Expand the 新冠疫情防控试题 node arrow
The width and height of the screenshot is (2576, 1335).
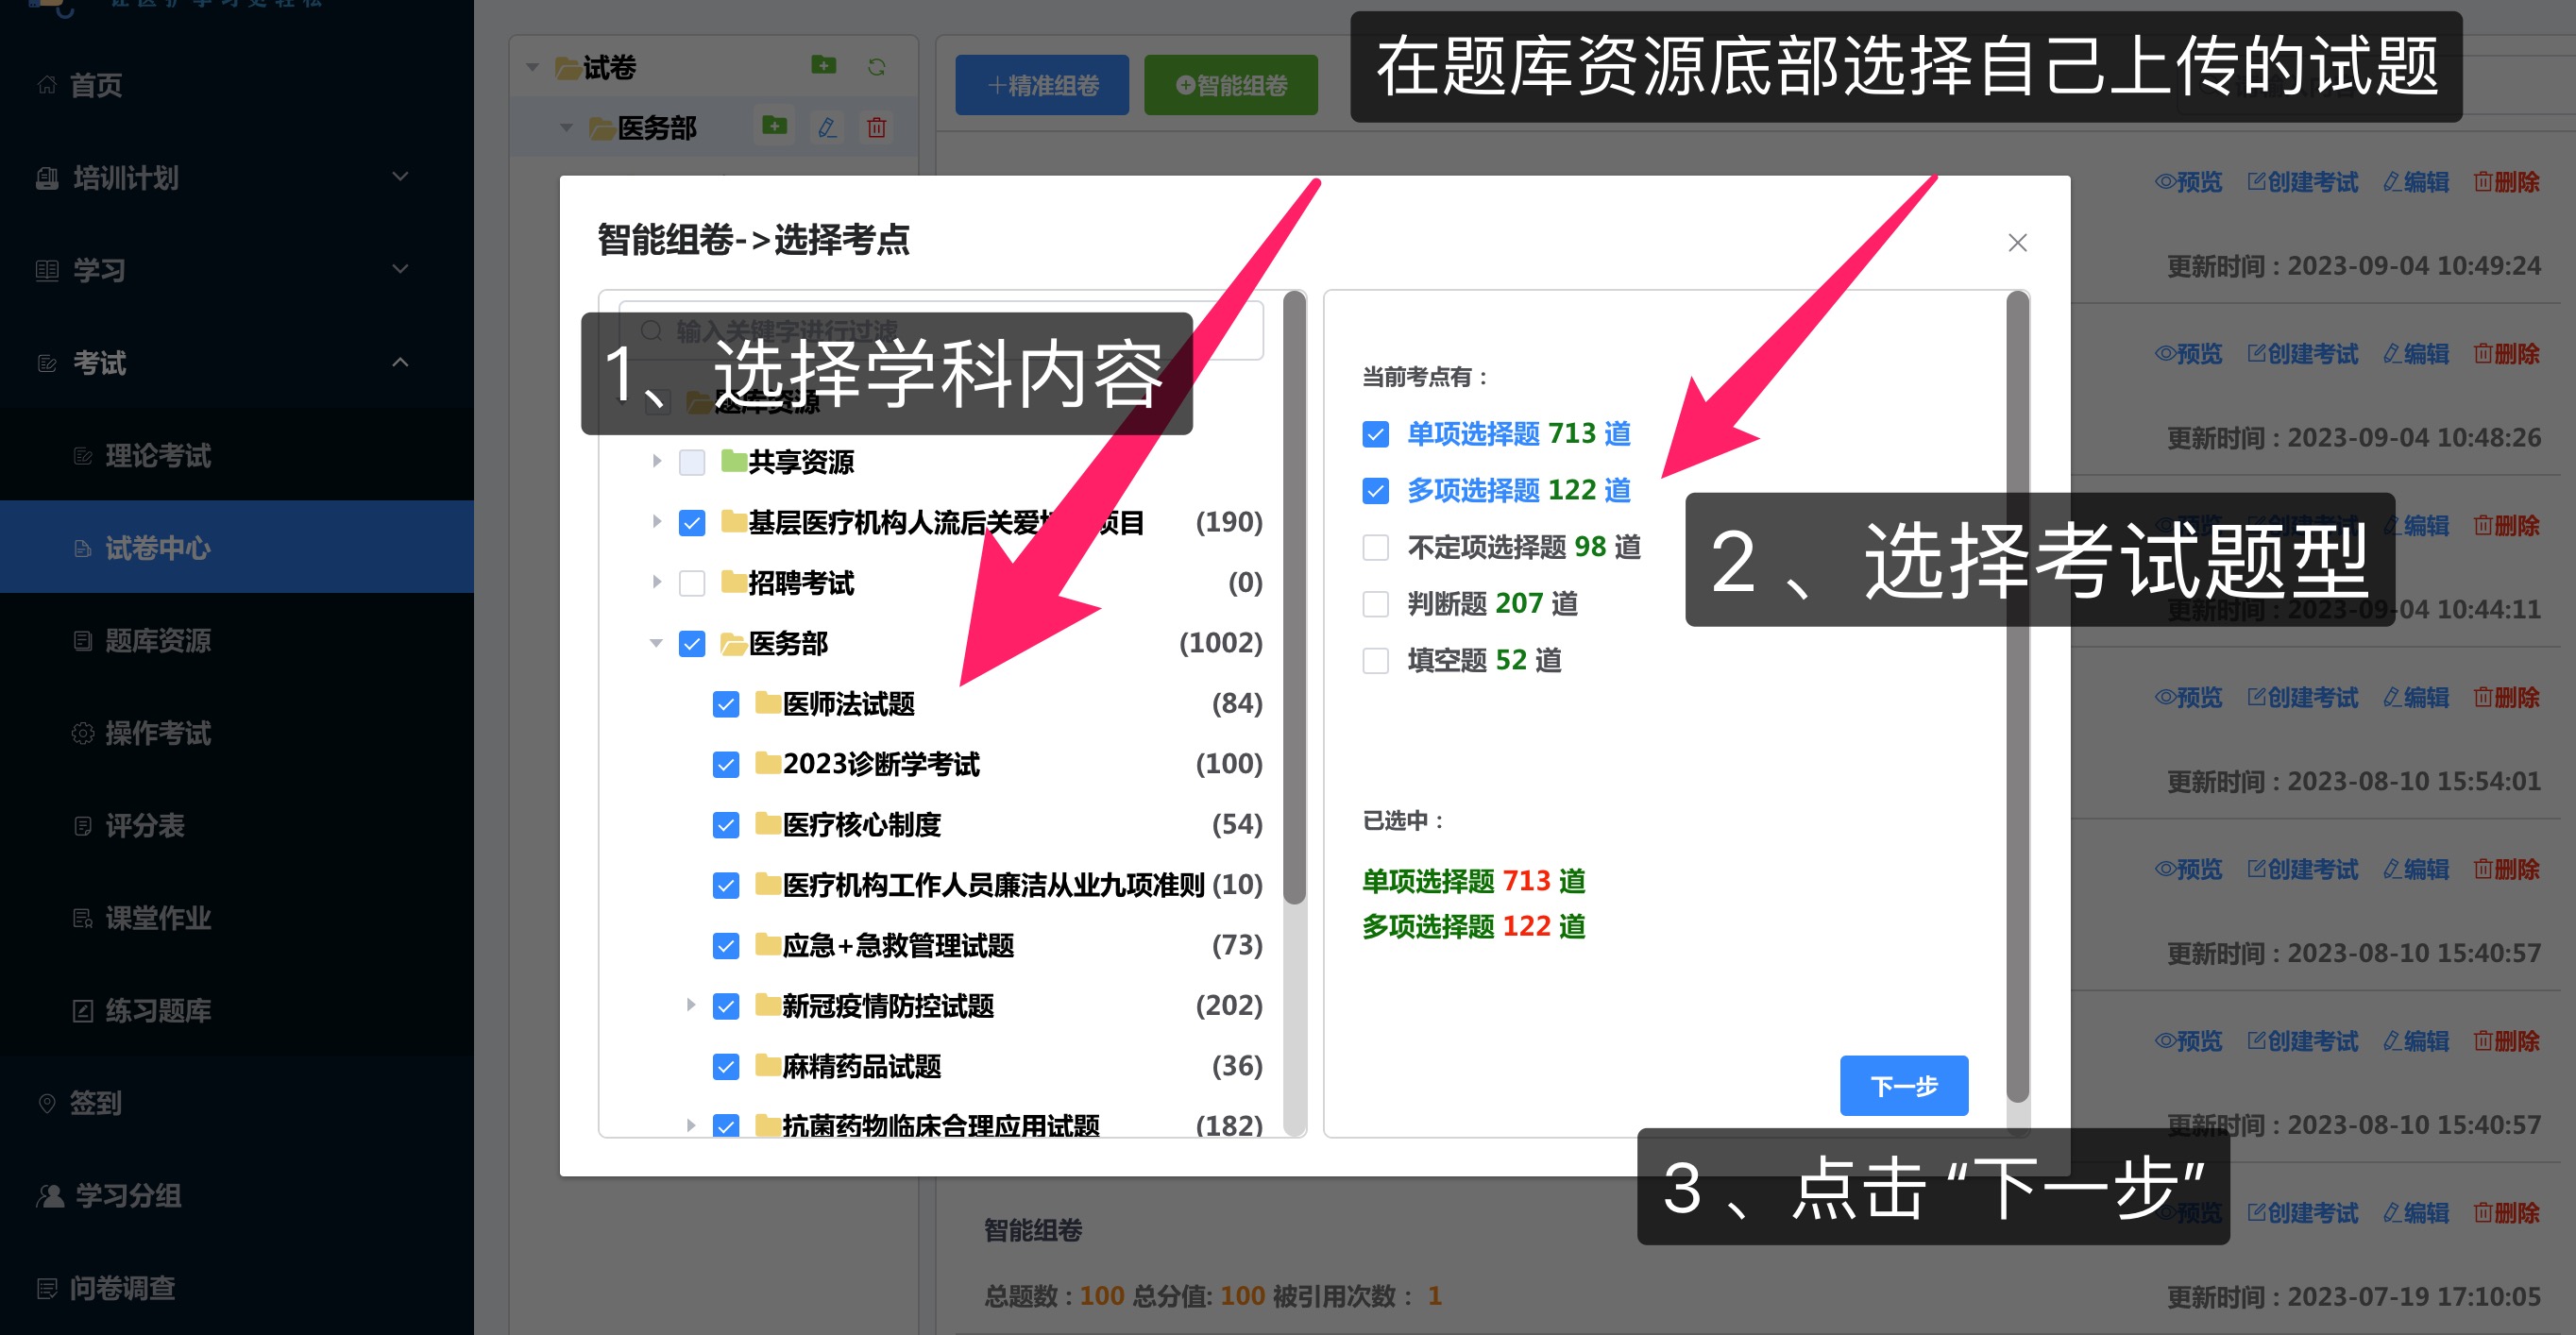pos(690,1005)
